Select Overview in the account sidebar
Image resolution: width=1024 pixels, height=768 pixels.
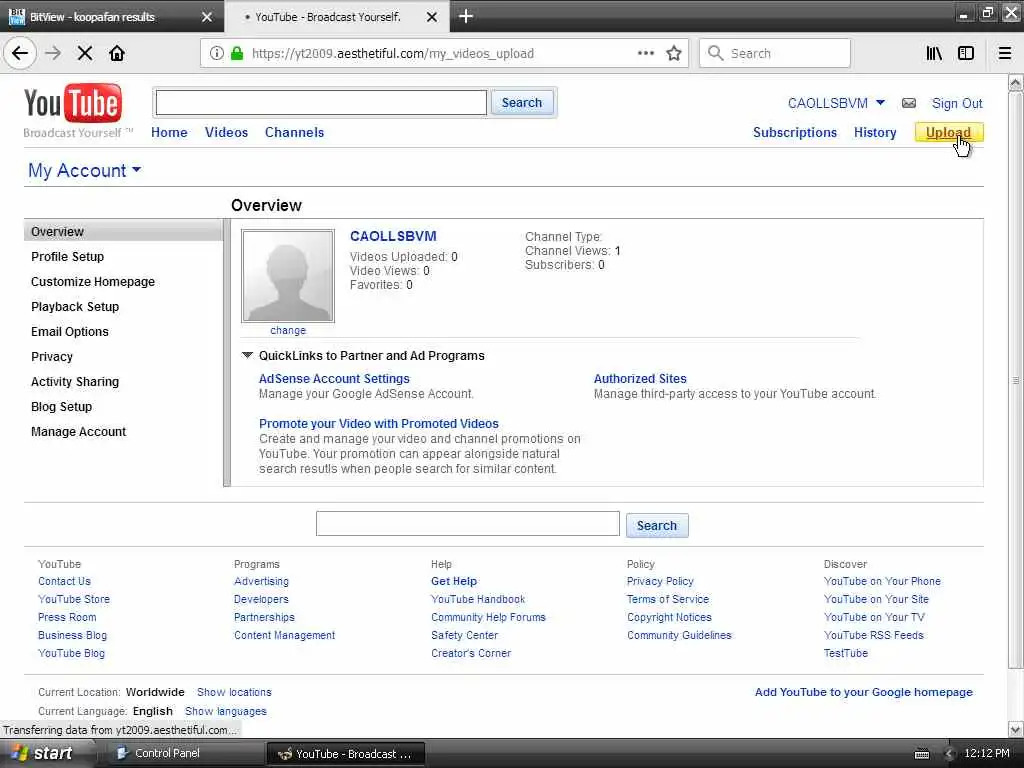point(123,231)
